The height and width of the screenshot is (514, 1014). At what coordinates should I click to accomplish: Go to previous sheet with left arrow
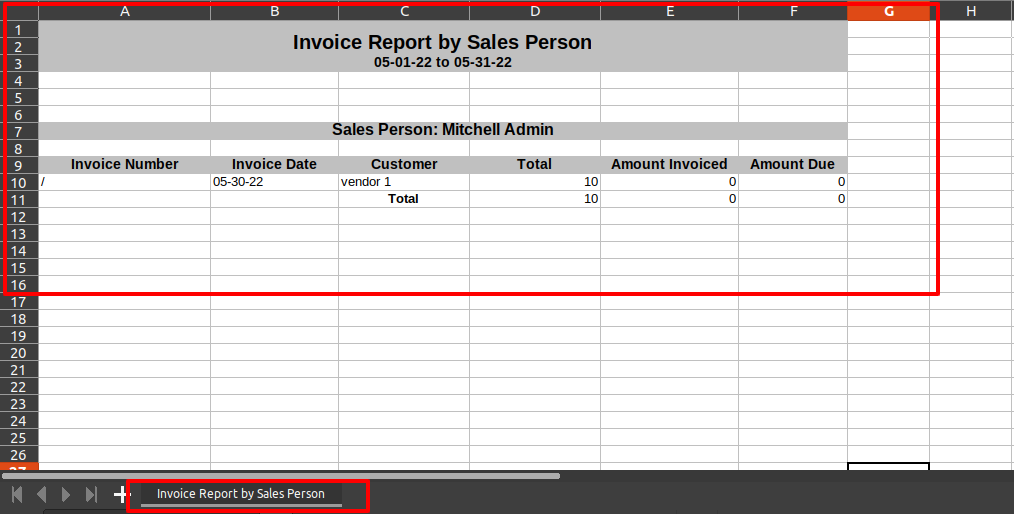[41, 495]
